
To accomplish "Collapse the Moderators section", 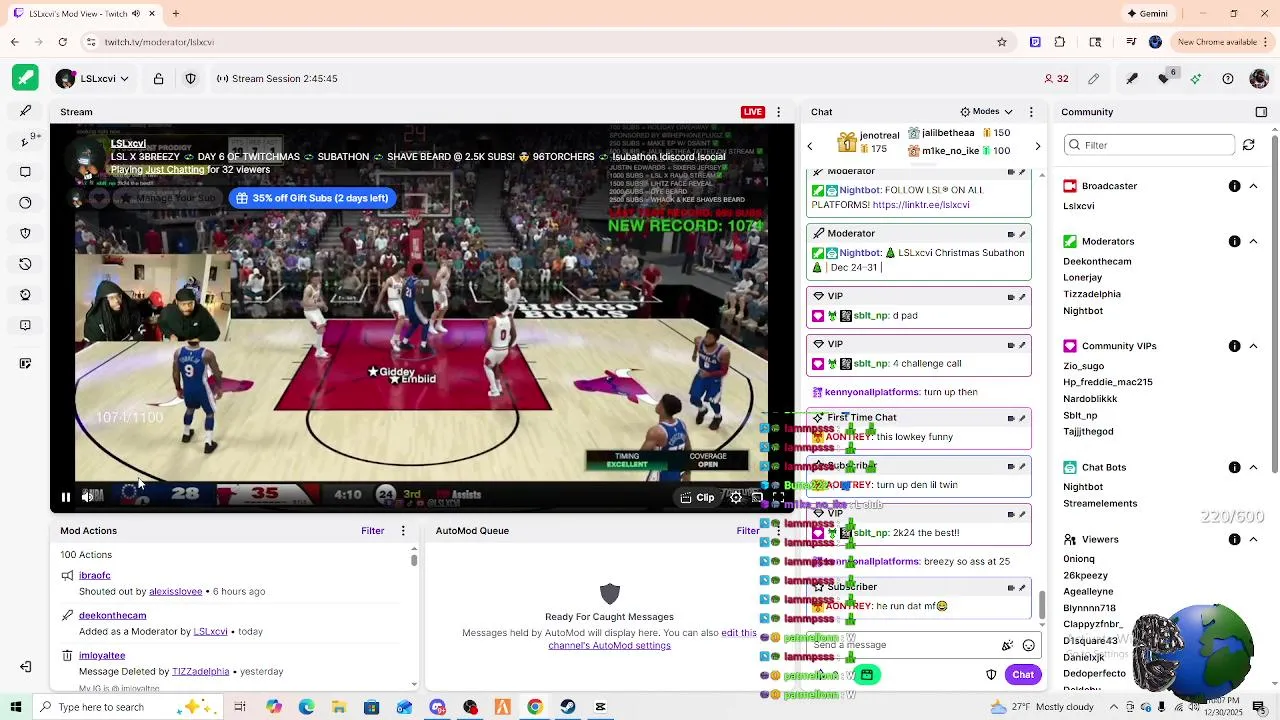I will click(1253, 241).
